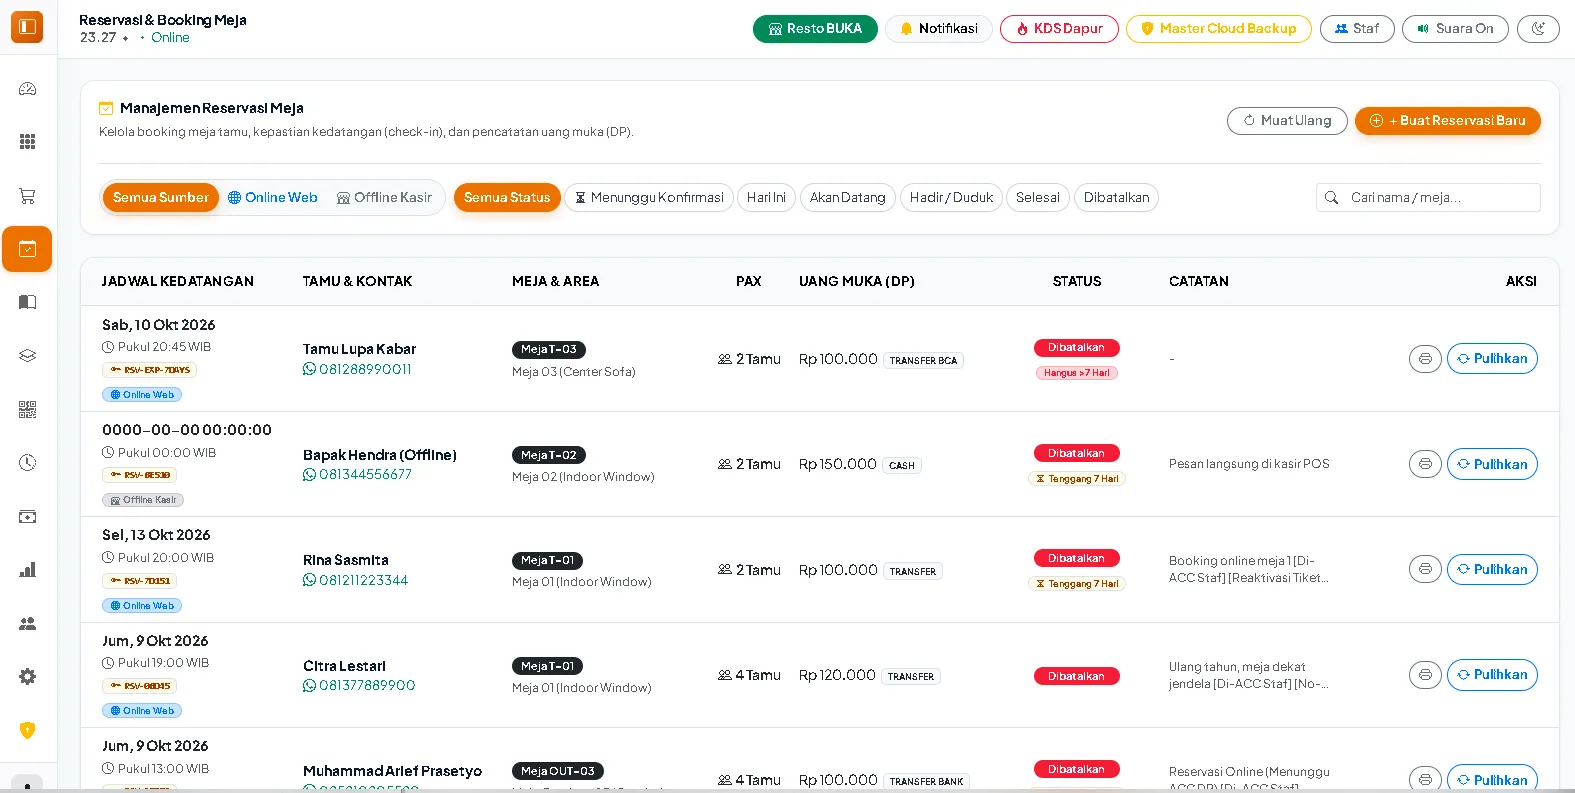Filter to Hari Ini reservations

766,198
